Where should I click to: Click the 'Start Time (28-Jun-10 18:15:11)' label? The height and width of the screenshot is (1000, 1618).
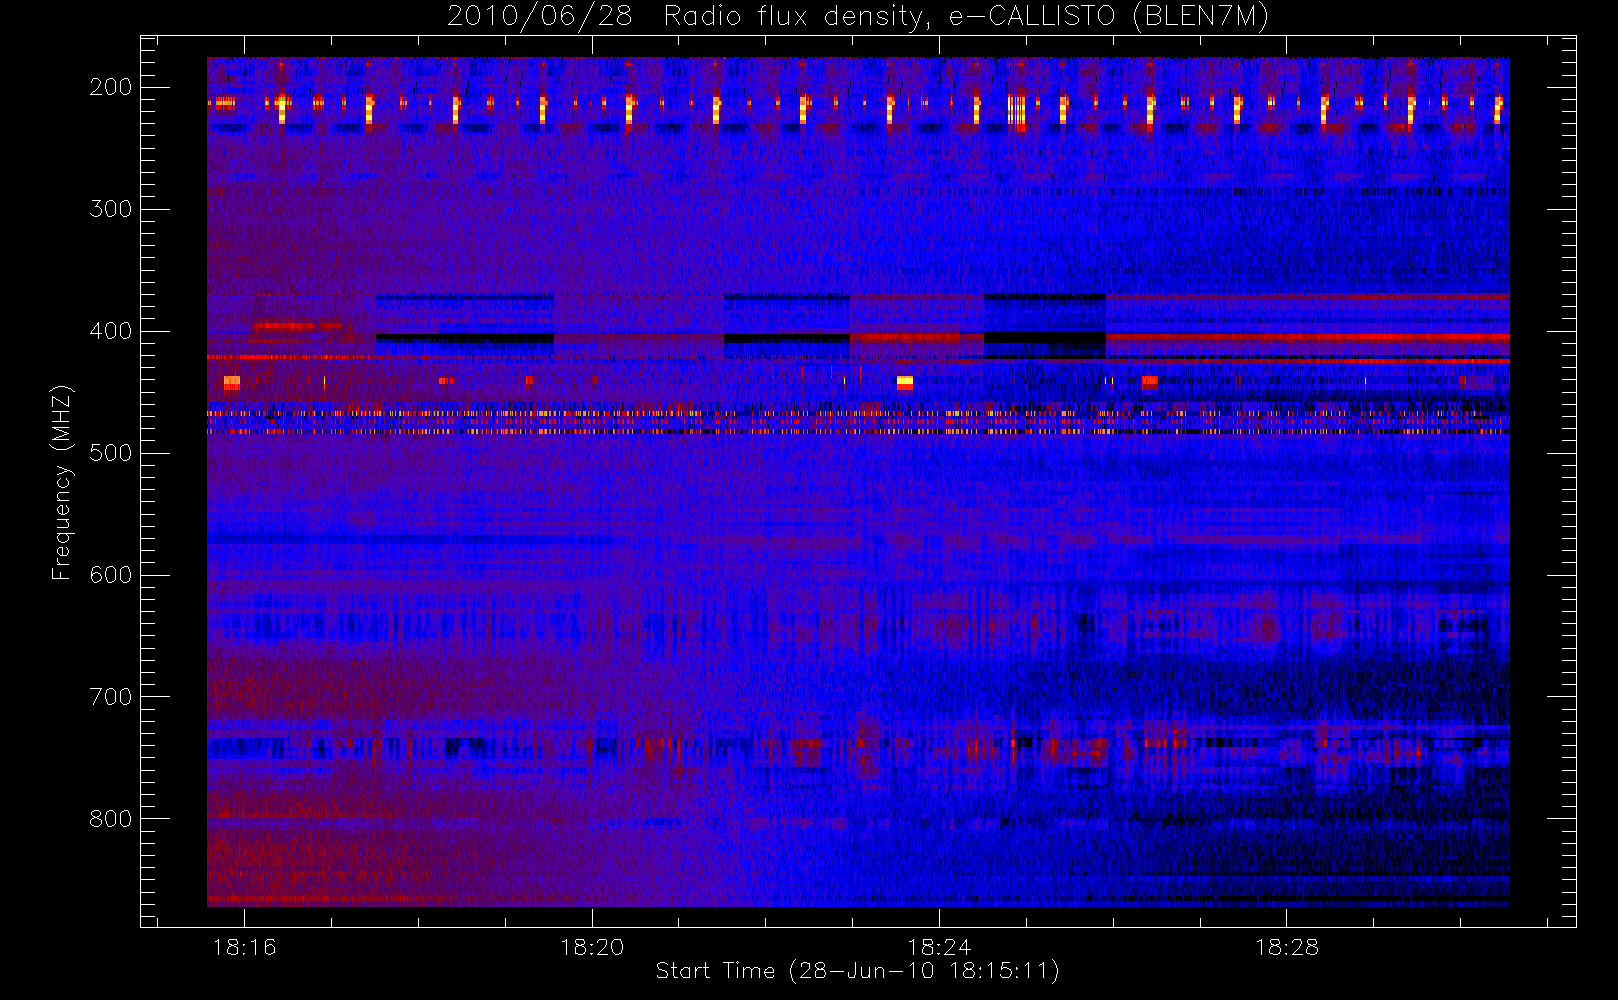click(857, 971)
